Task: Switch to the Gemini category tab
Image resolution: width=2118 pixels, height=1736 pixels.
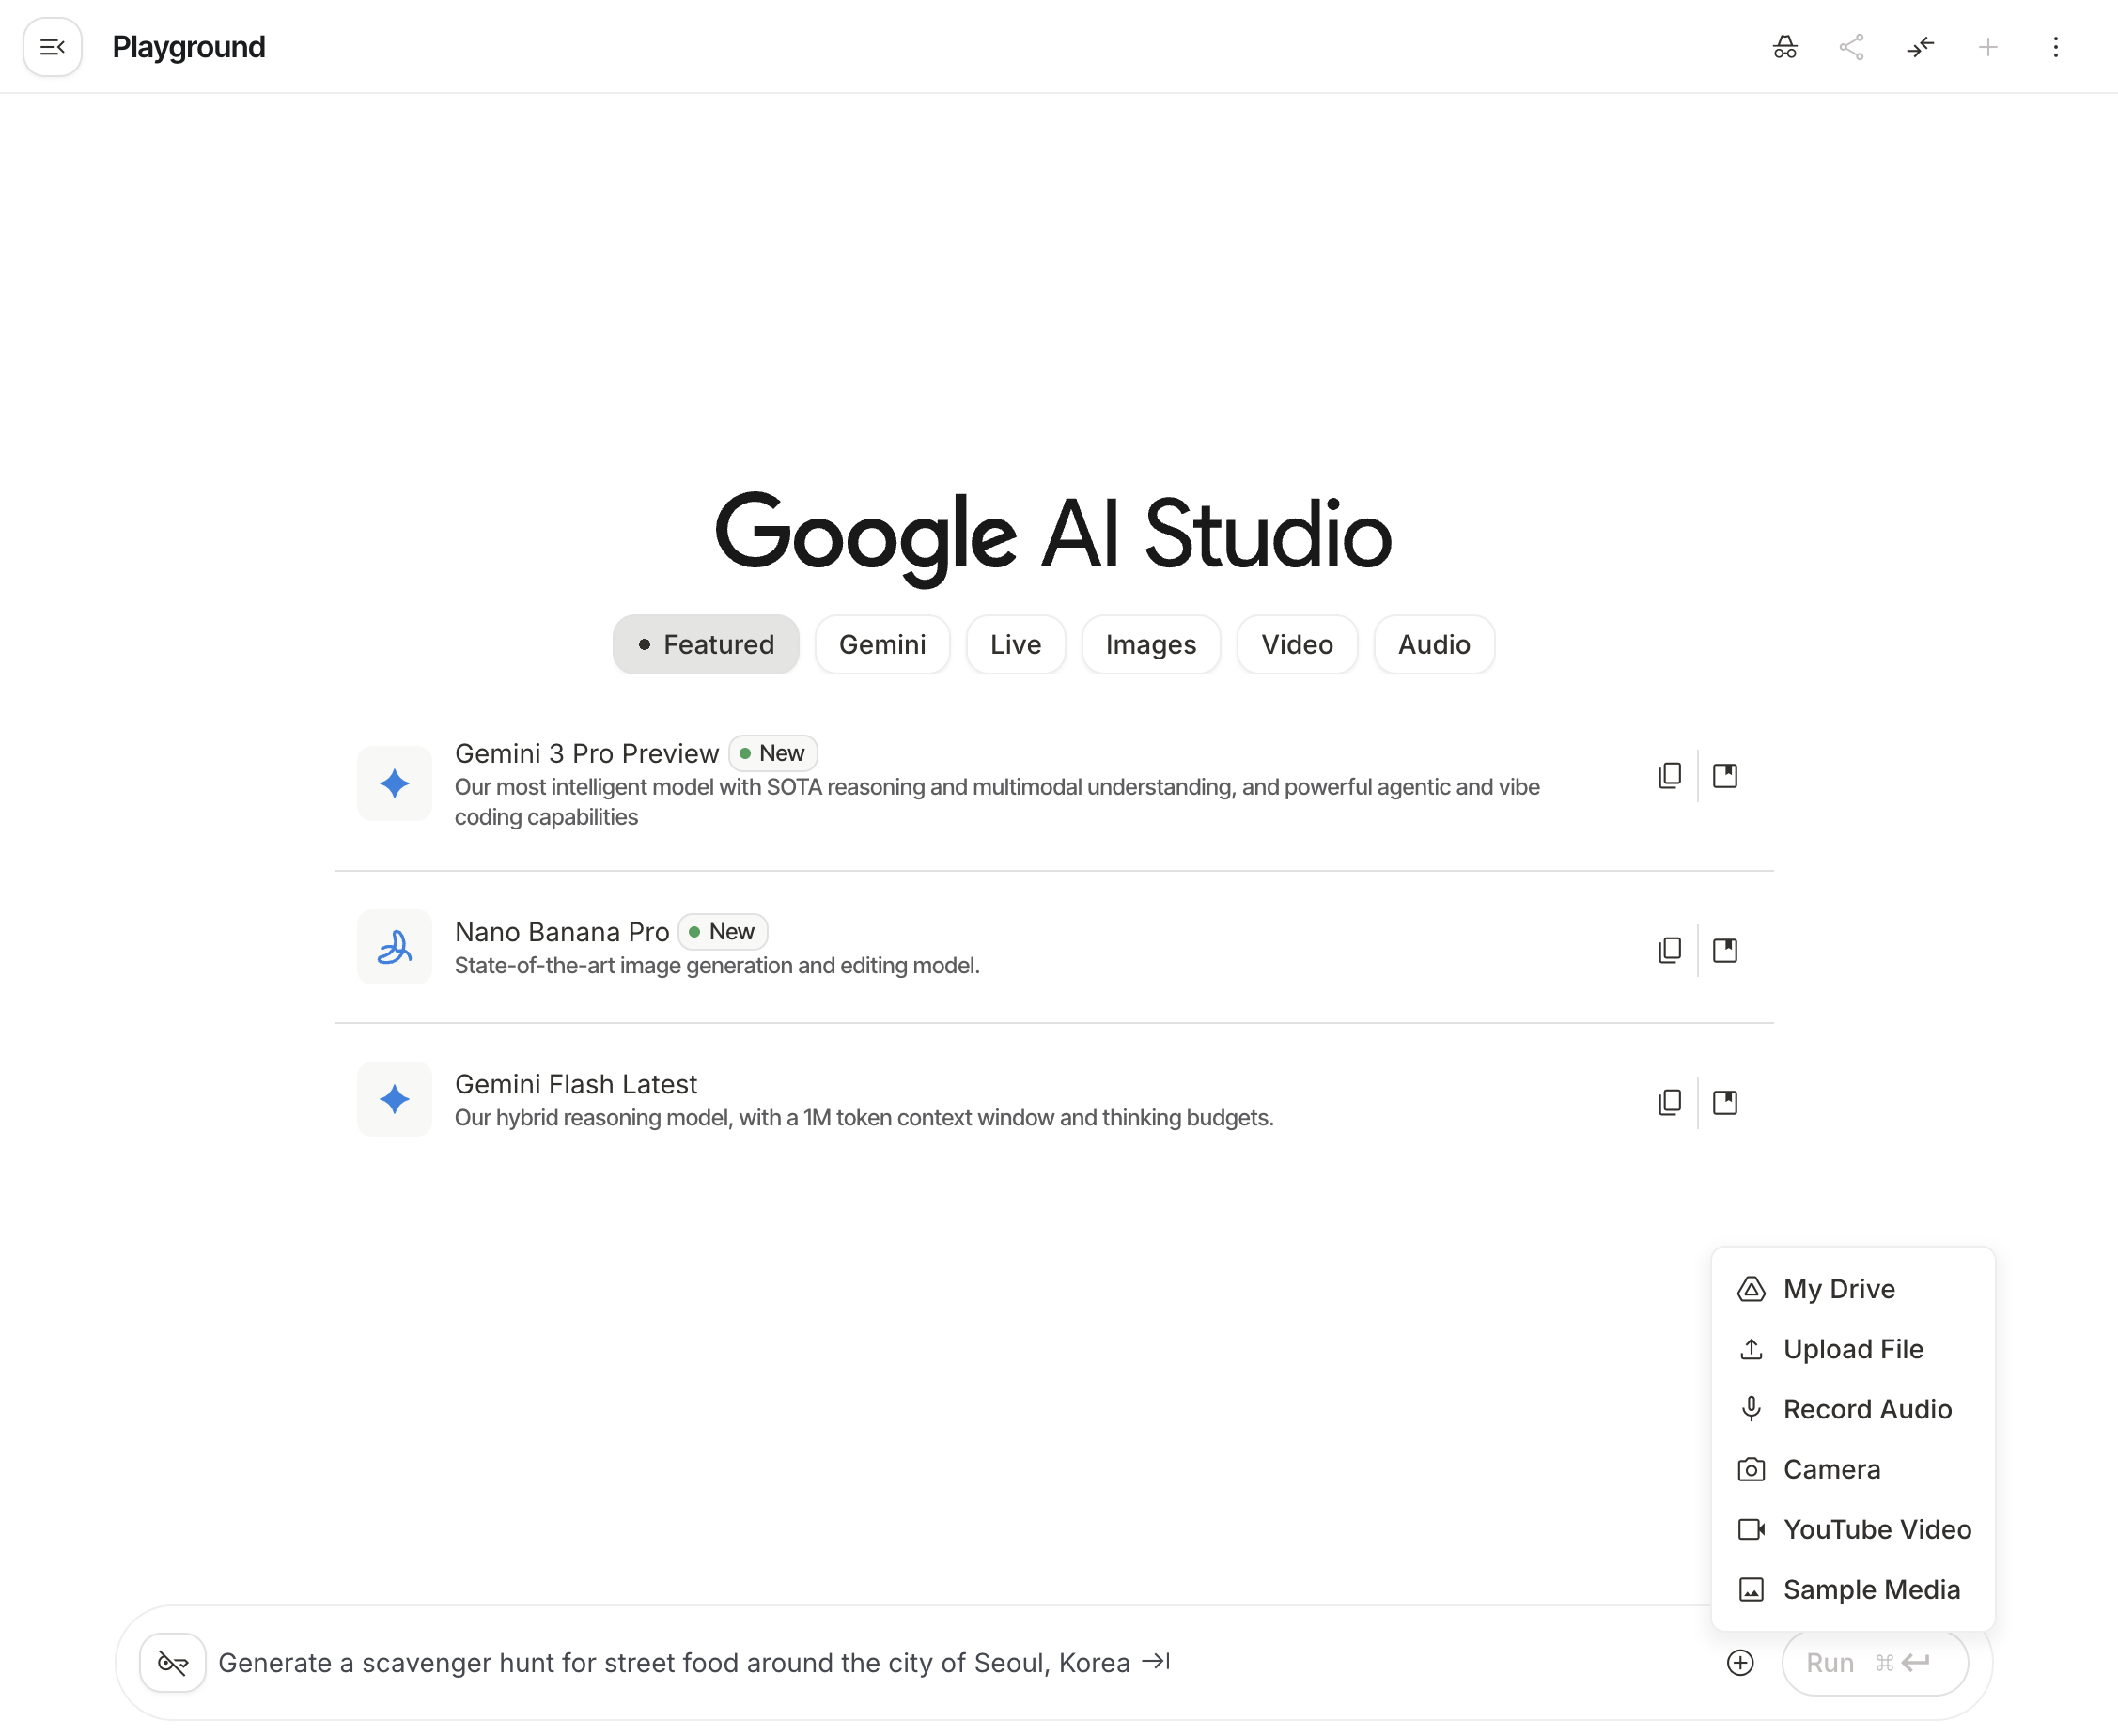Action: [x=882, y=644]
